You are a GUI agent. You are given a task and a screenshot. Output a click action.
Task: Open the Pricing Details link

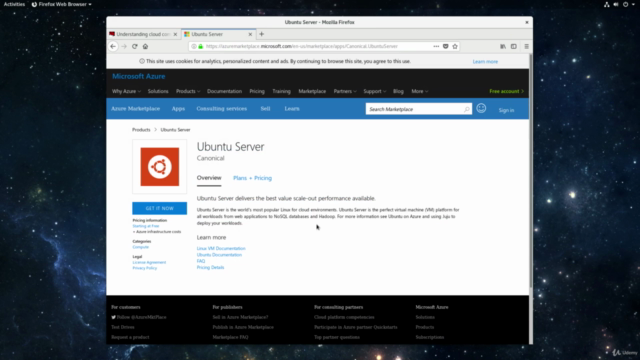coord(210,267)
